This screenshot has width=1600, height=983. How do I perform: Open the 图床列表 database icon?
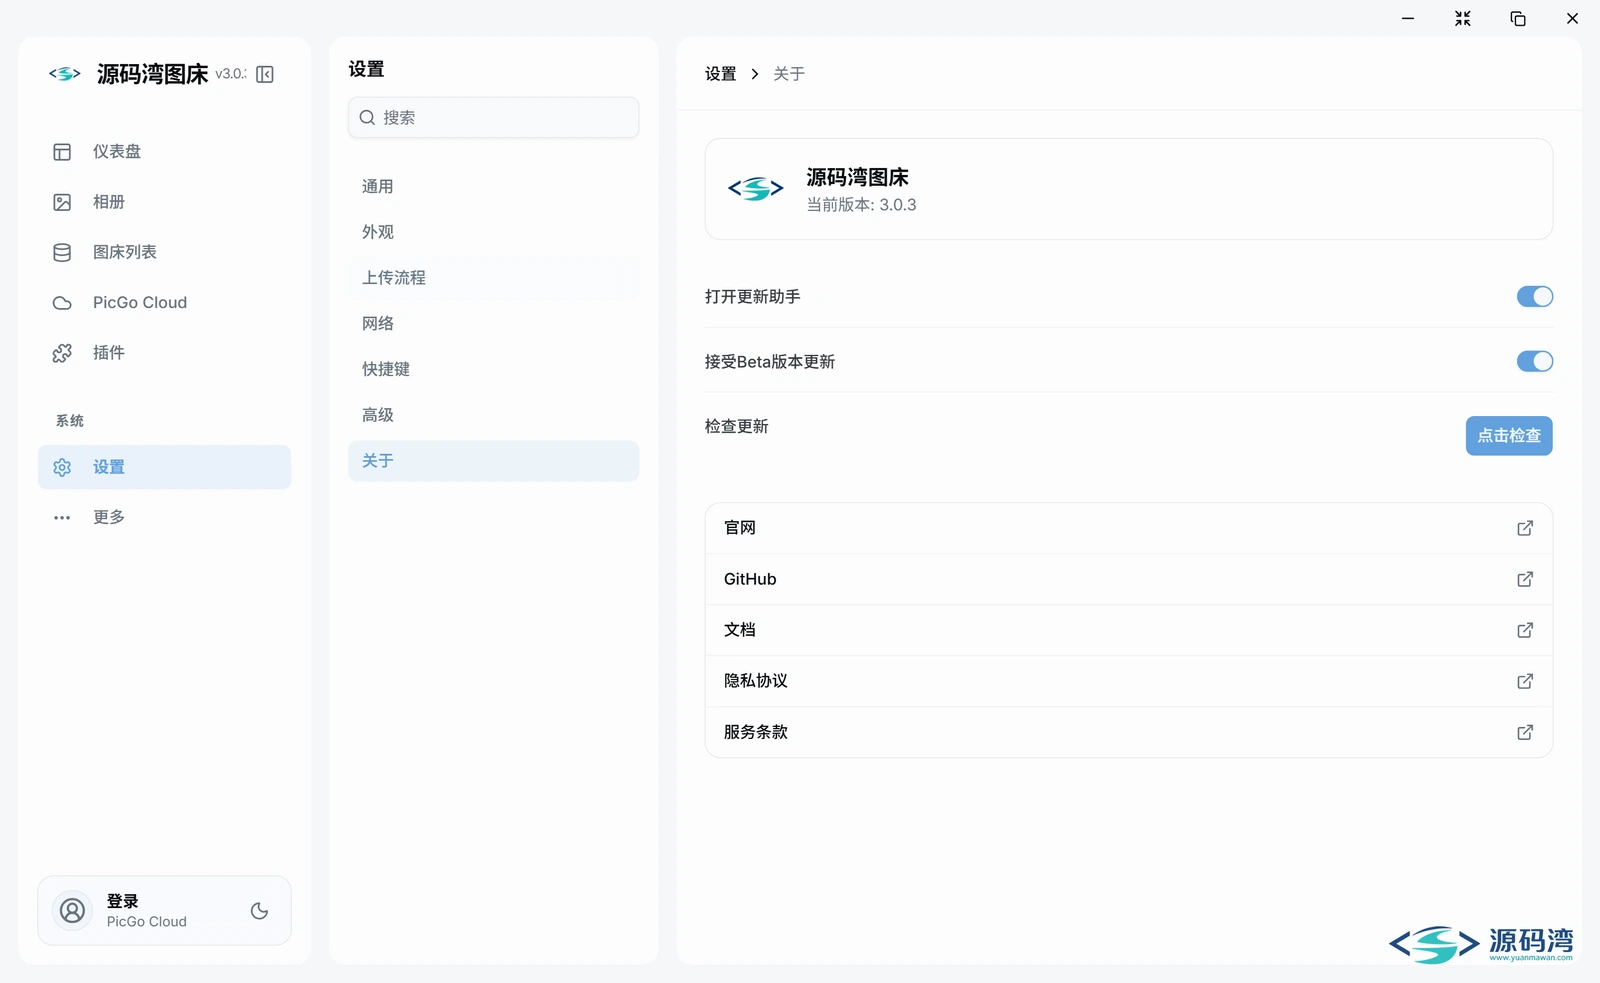coord(62,252)
